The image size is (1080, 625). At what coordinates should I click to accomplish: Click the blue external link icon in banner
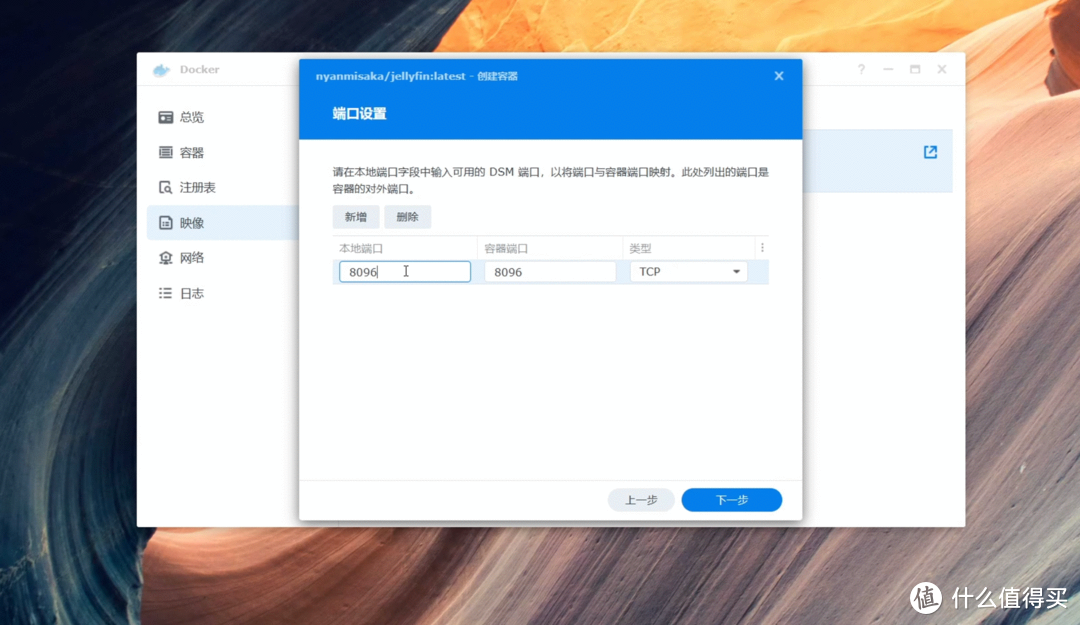point(929,152)
